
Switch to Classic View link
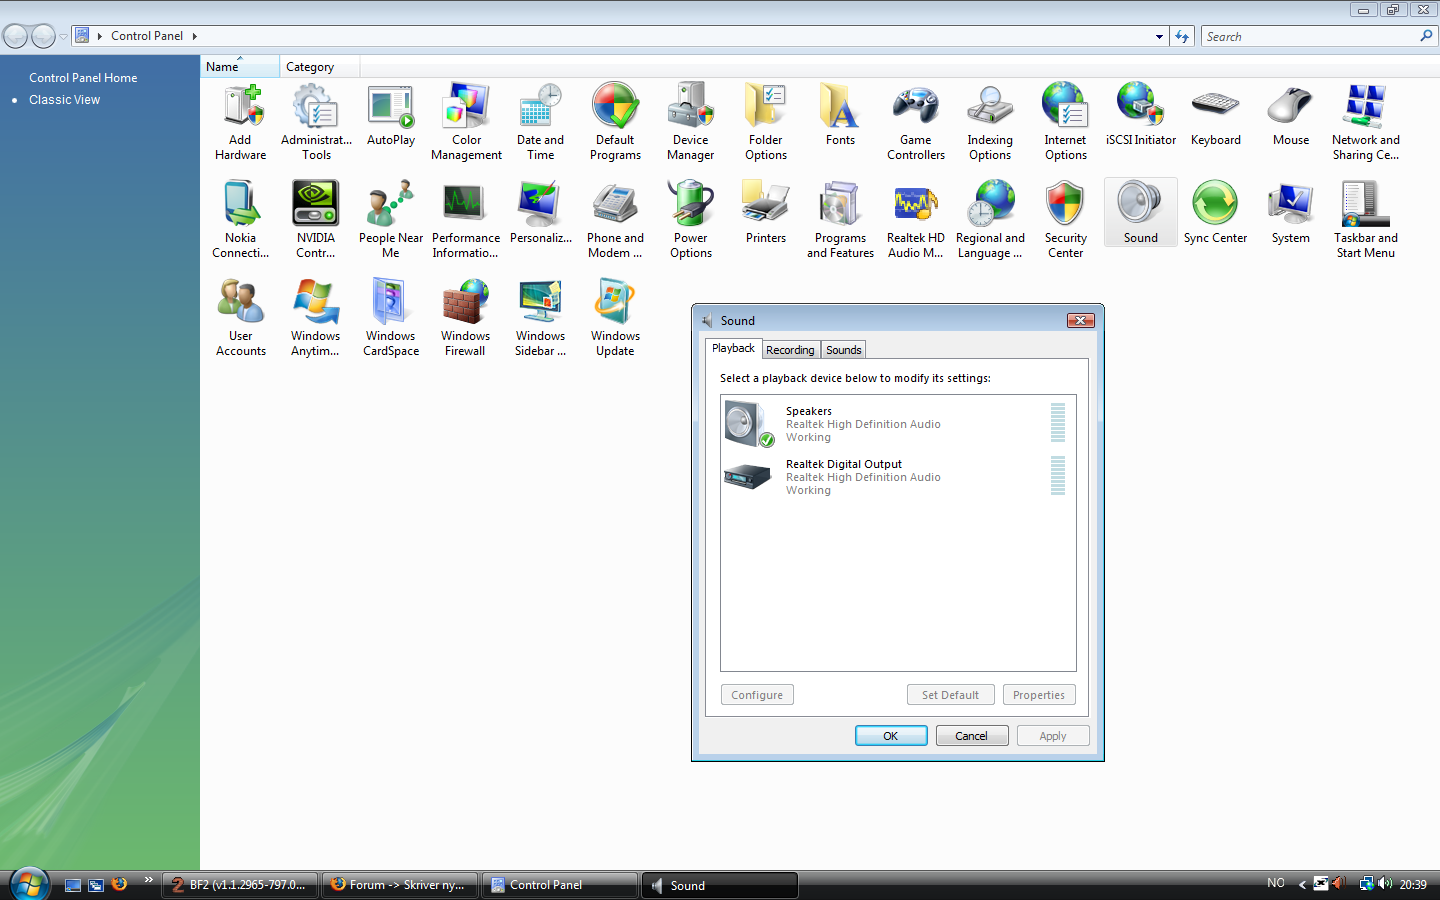(64, 100)
